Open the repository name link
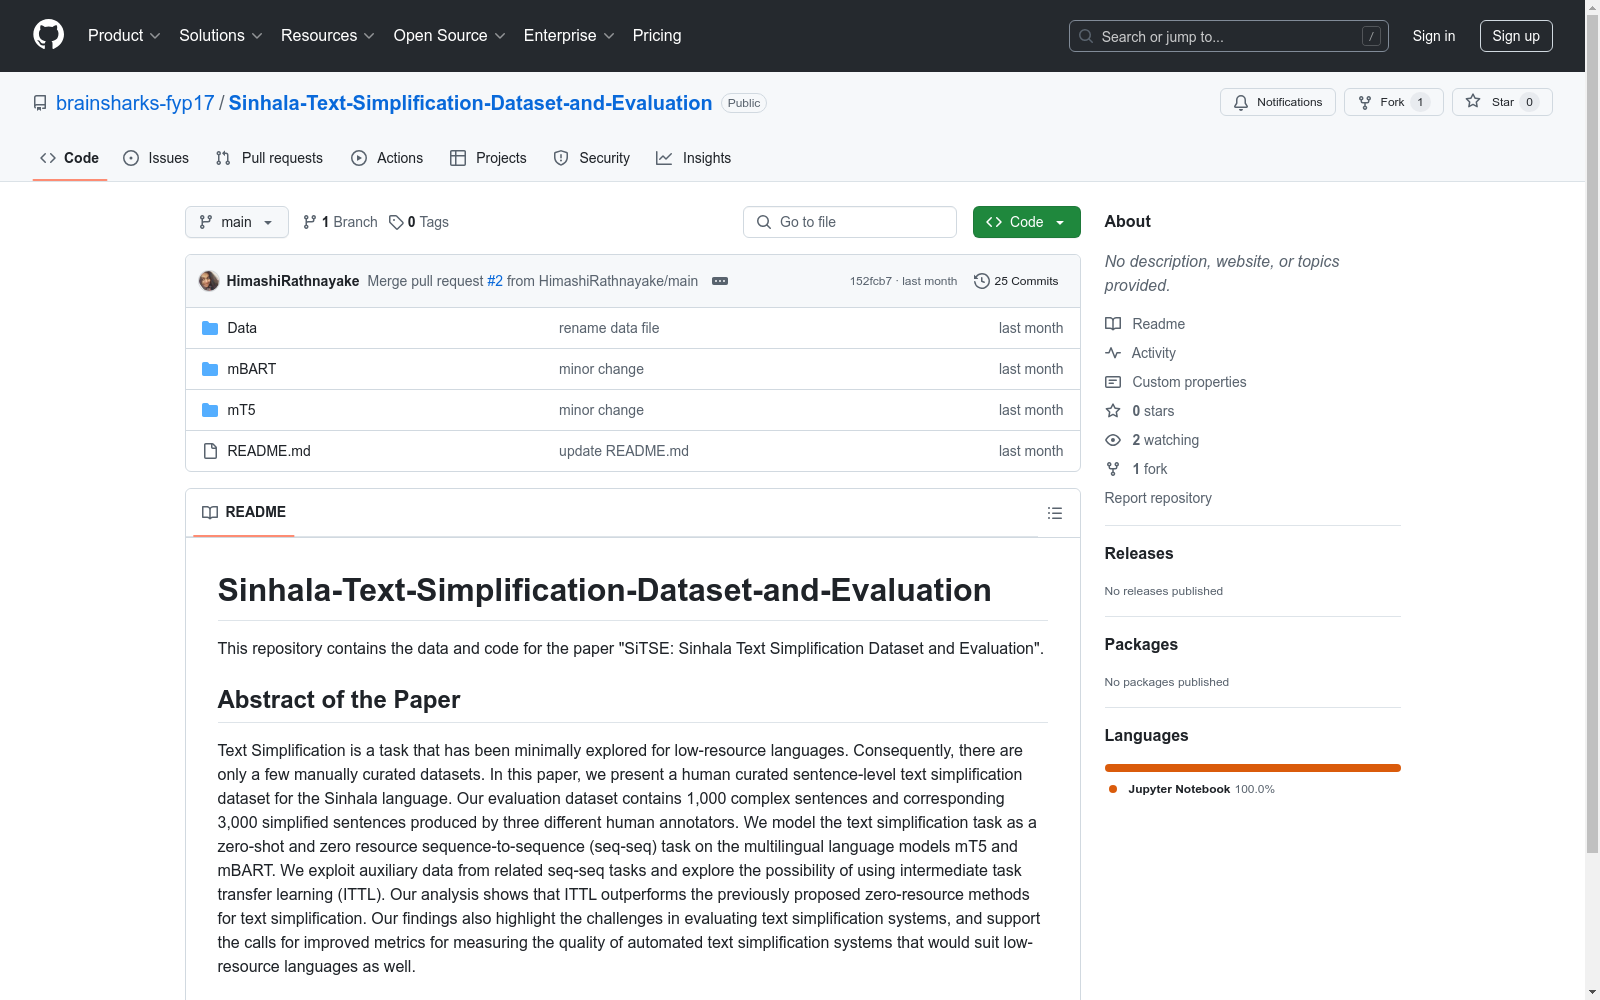Screen dimensions: 1600x1000 [470, 103]
